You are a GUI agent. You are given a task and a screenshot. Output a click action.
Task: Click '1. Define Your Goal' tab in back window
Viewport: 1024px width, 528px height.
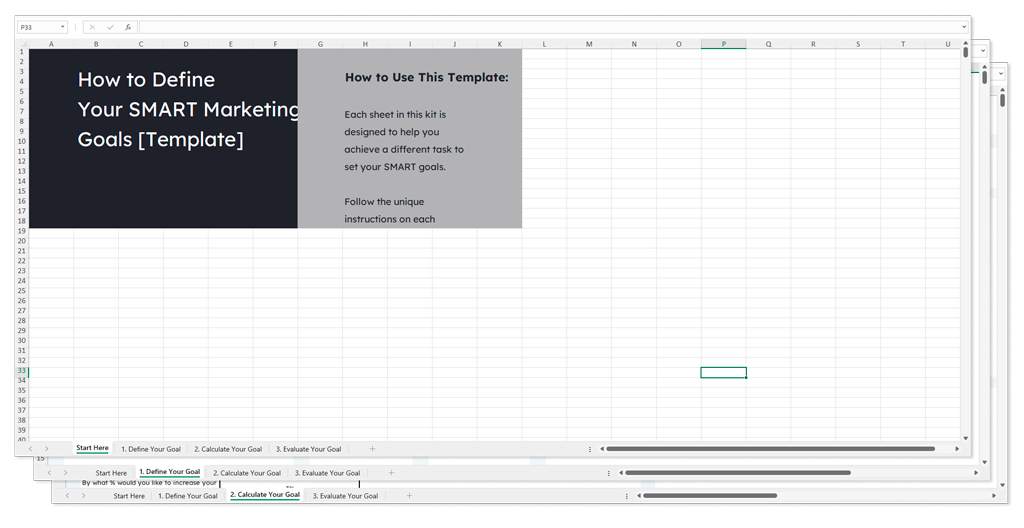click(x=188, y=496)
